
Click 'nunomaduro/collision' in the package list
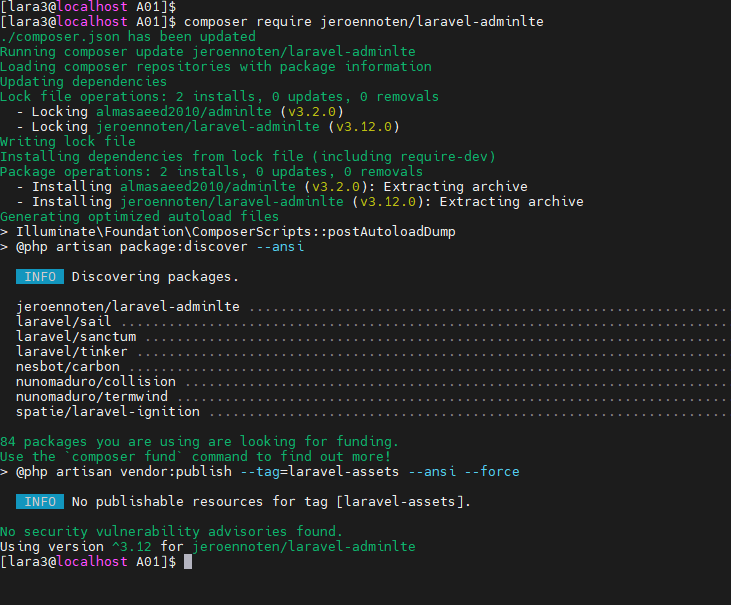[96, 382]
